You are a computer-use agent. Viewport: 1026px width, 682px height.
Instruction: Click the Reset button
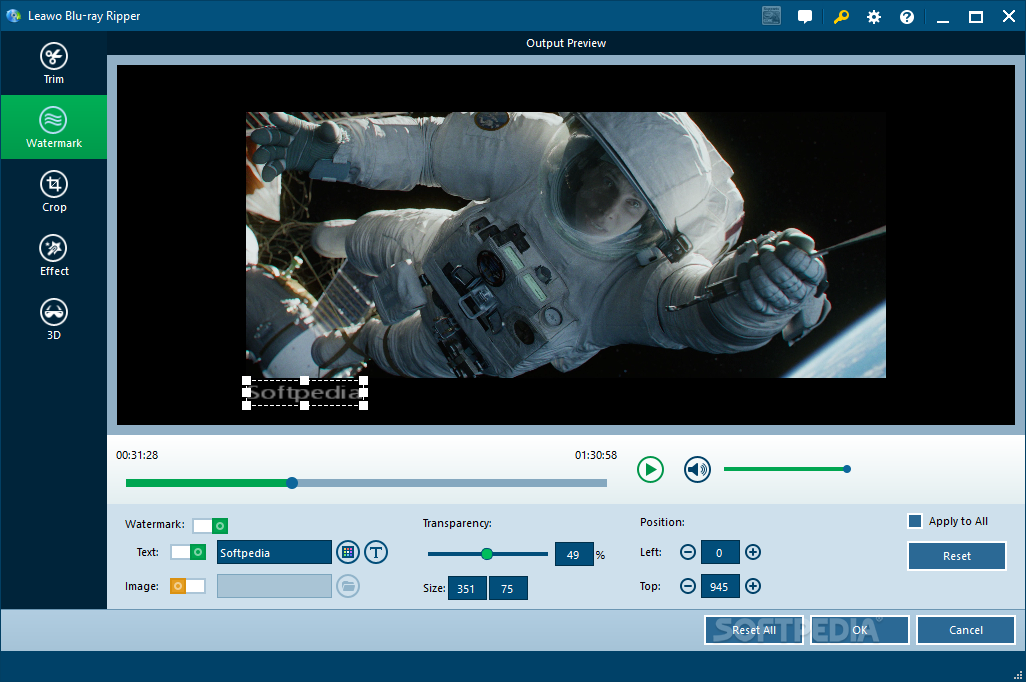click(x=957, y=556)
